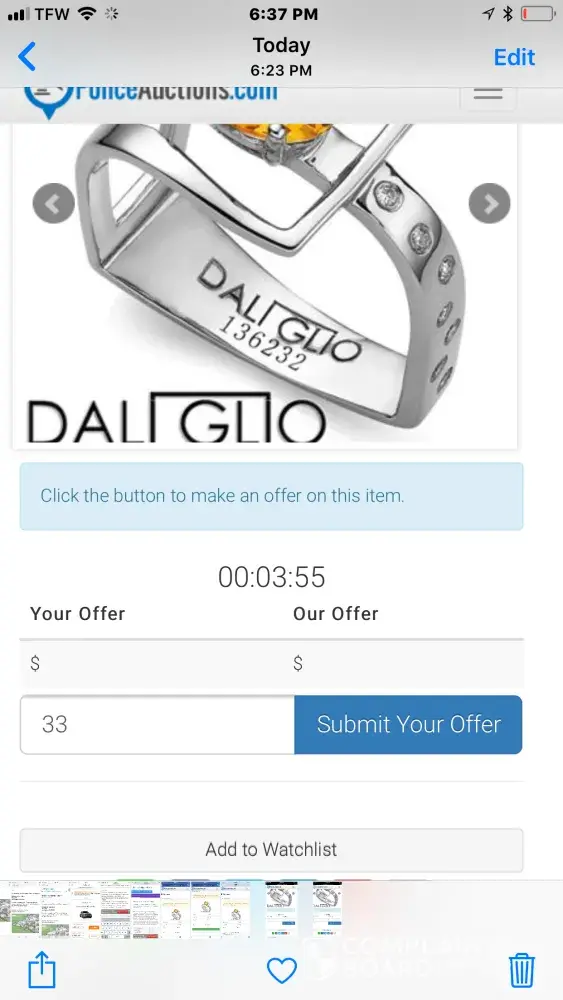Tap the Today date title in the header

[281, 45]
